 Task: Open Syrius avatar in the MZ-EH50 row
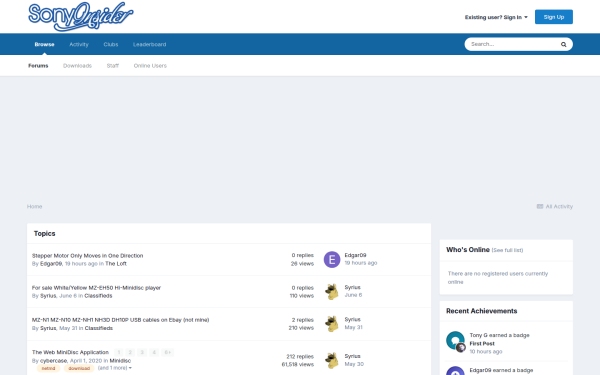click(332, 292)
